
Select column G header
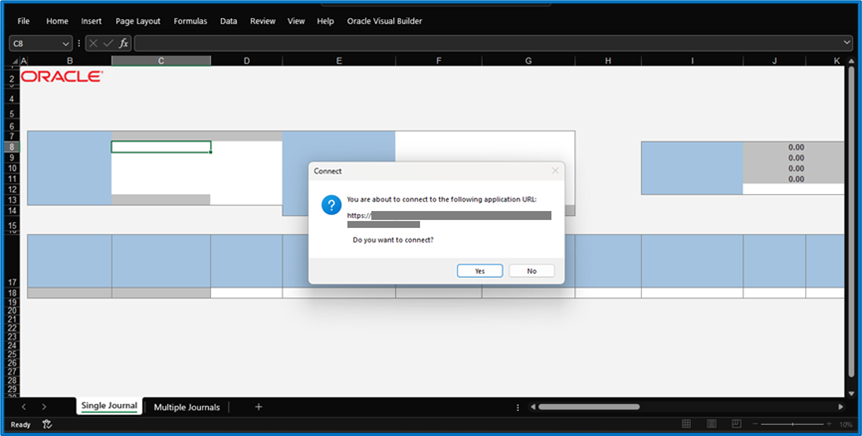click(x=528, y=61)
